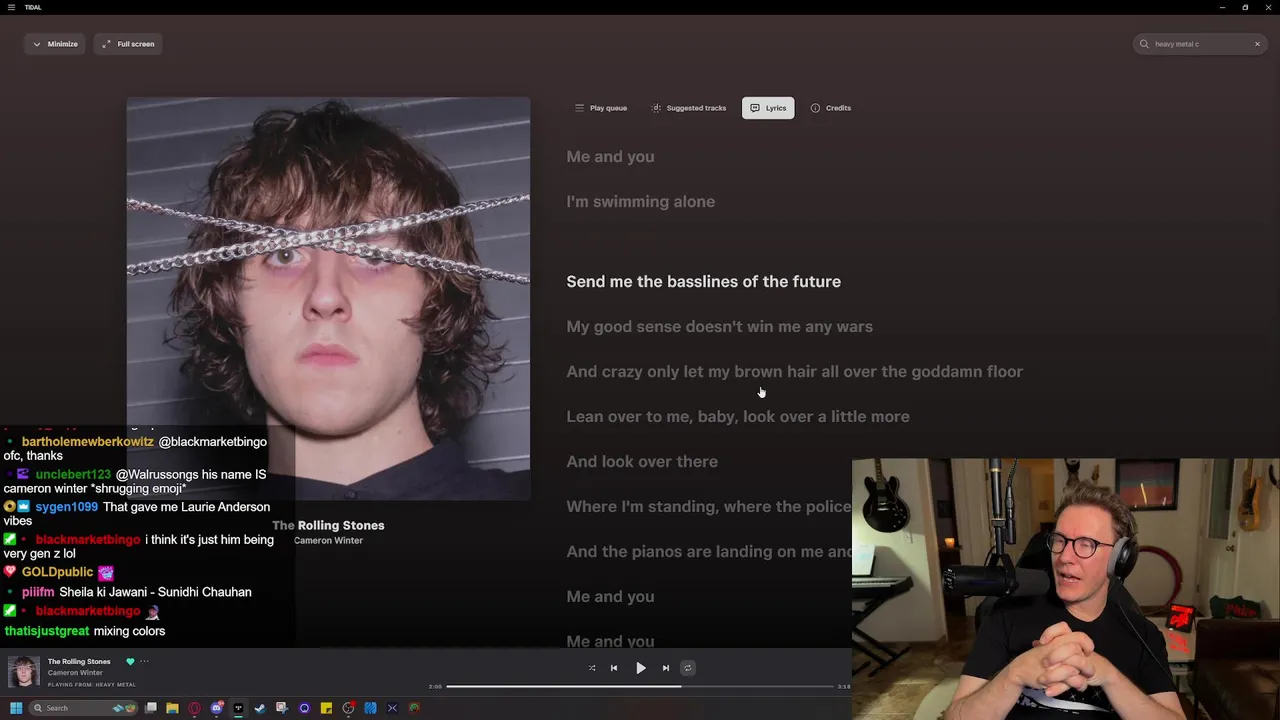Skip to next track
Viewport: 1280px width, 720px height.
point(665,668)
